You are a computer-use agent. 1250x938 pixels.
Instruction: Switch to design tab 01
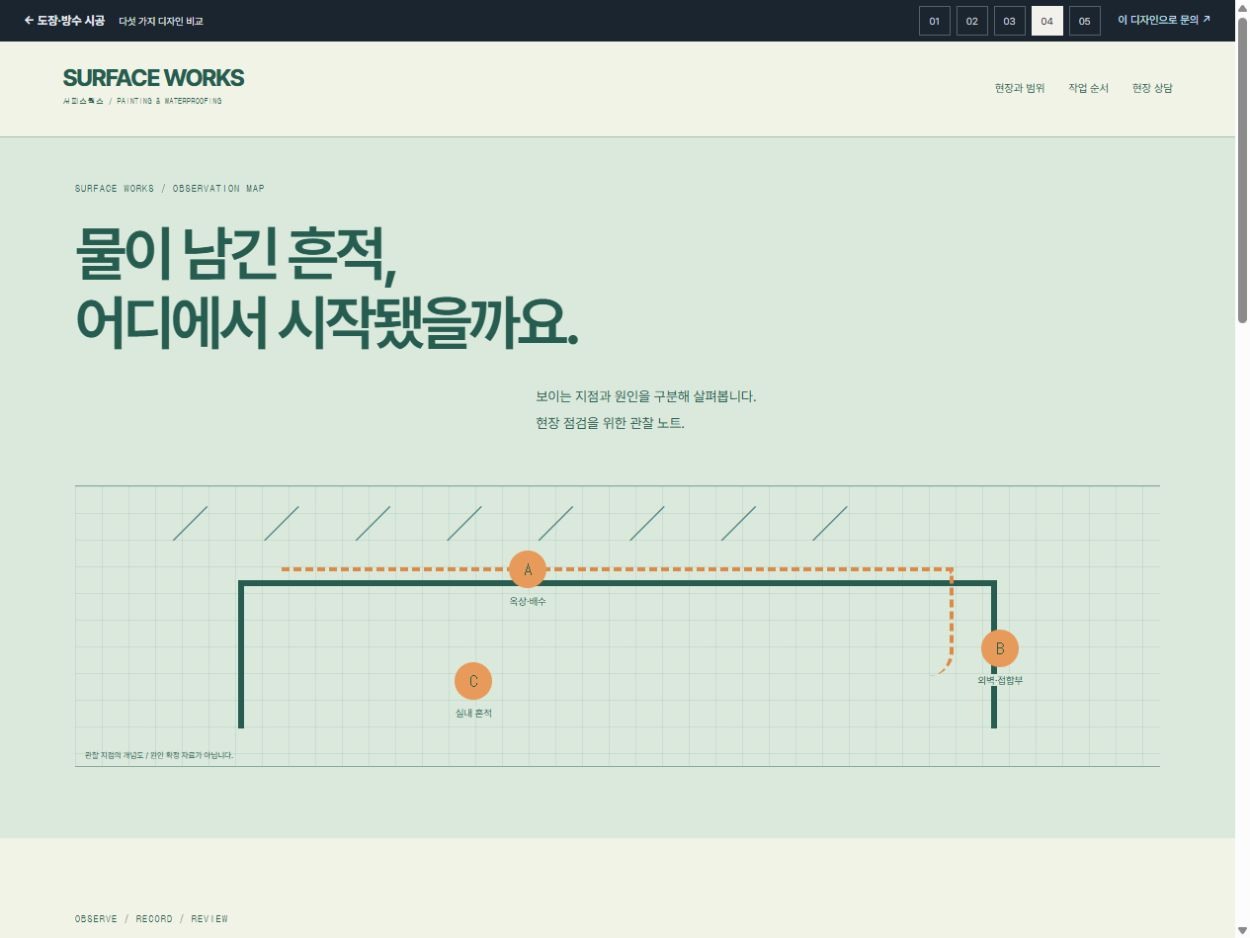[x=934, y=21]
